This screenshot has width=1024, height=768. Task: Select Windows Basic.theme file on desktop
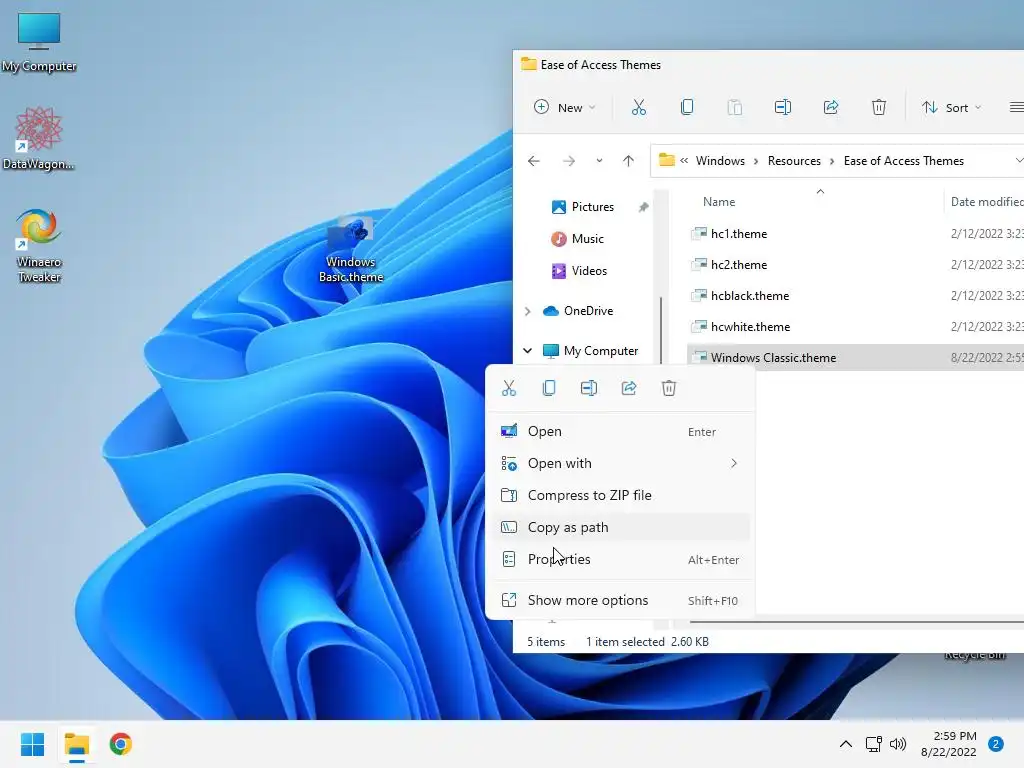pyautogui.click(x=351, y=251)
